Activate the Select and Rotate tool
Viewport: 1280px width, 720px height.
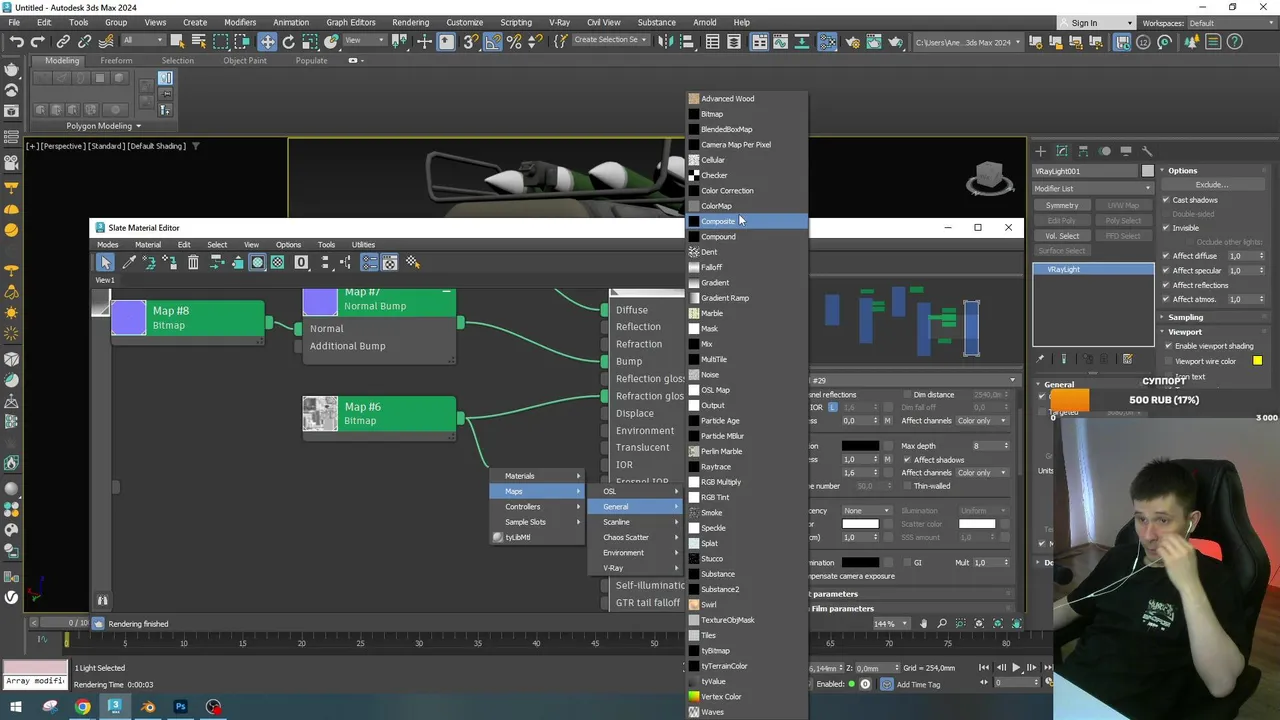289,41
